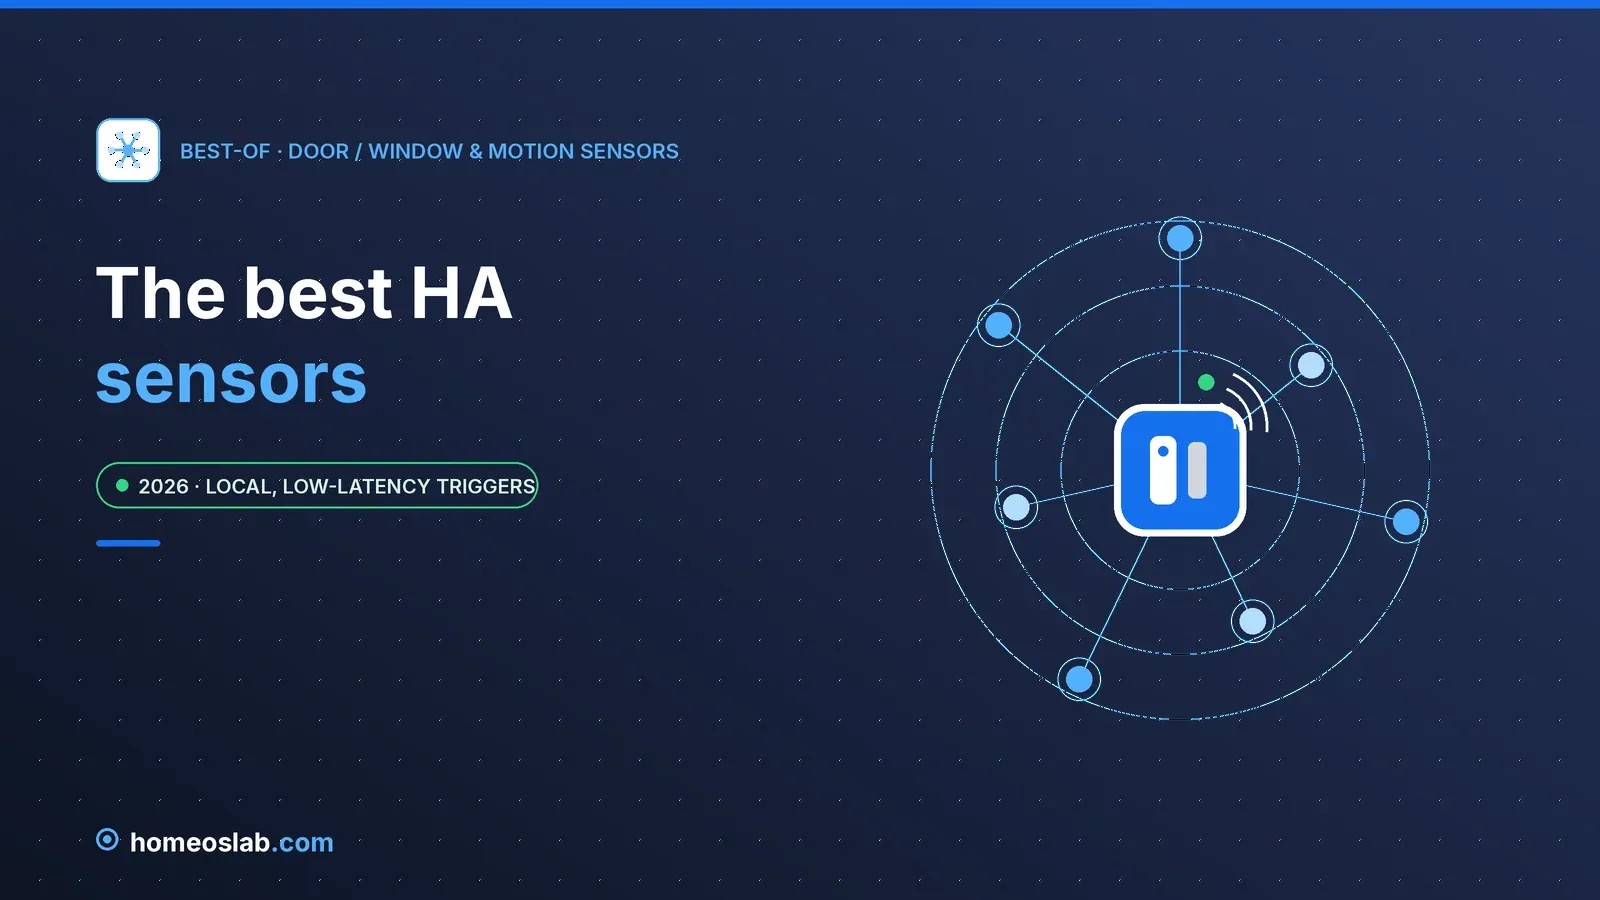Click the "The best HA" heading

coord(304,293)
